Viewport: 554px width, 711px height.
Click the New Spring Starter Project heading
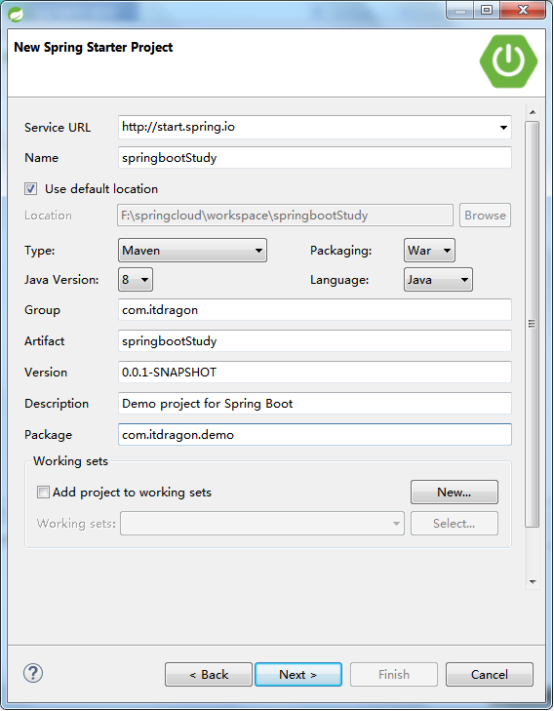tap(93, 47)
